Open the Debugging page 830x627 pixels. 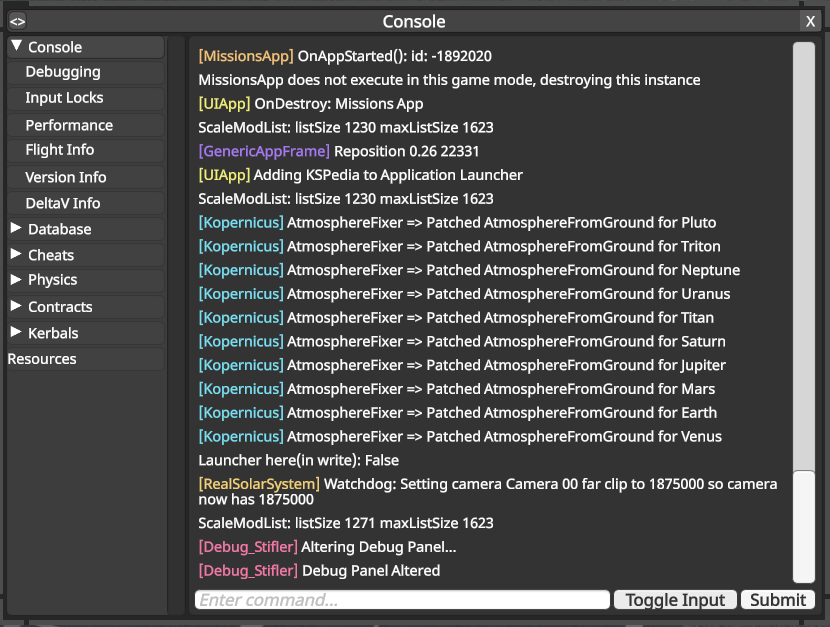pos(86,72)
